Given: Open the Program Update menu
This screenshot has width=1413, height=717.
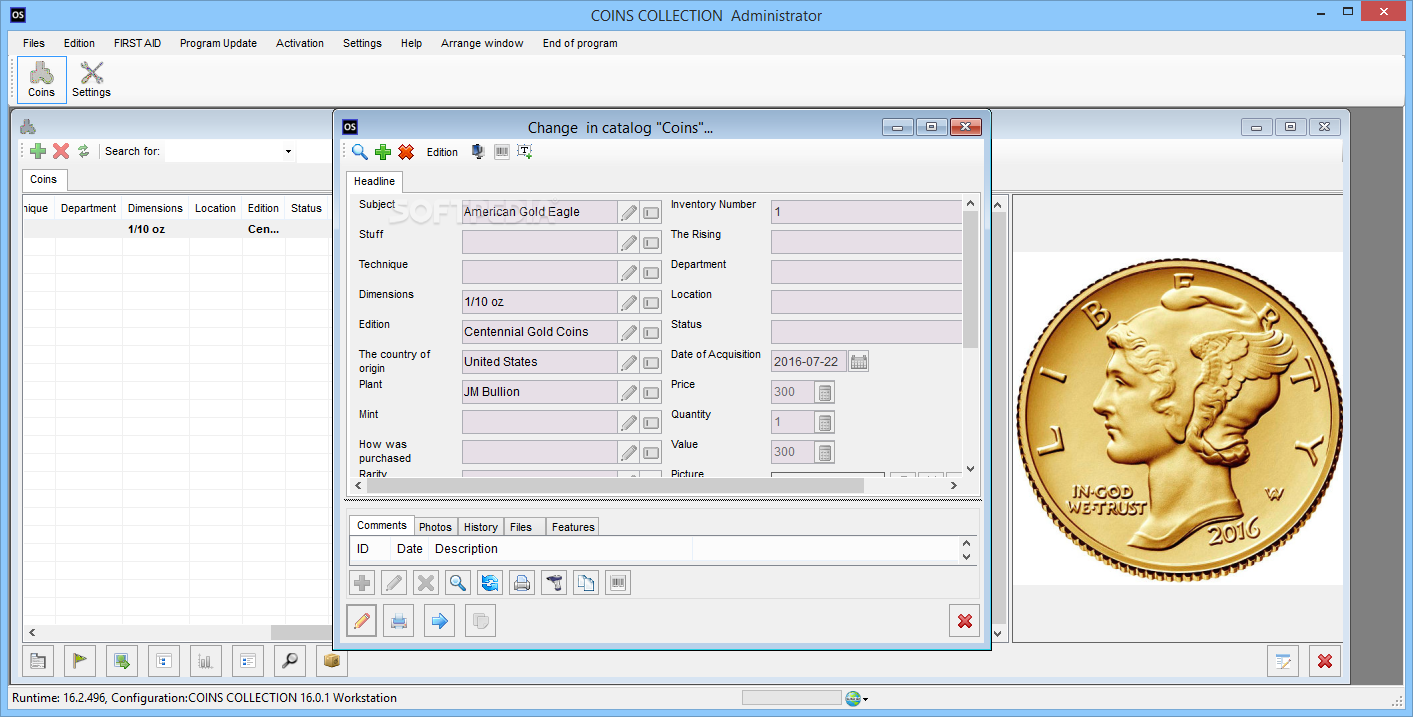Looking at the screenshot, I should (x=218, y=43).
